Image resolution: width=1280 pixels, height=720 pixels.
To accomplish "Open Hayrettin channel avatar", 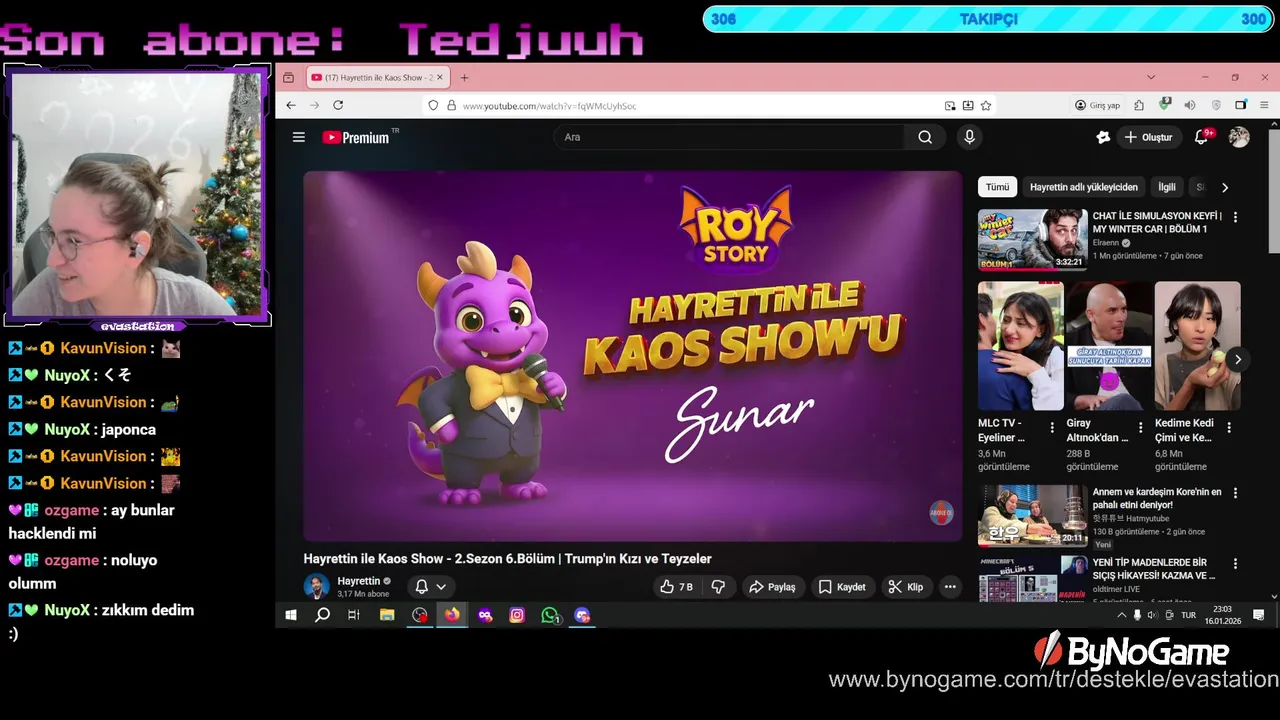I will tap(316, 587).
